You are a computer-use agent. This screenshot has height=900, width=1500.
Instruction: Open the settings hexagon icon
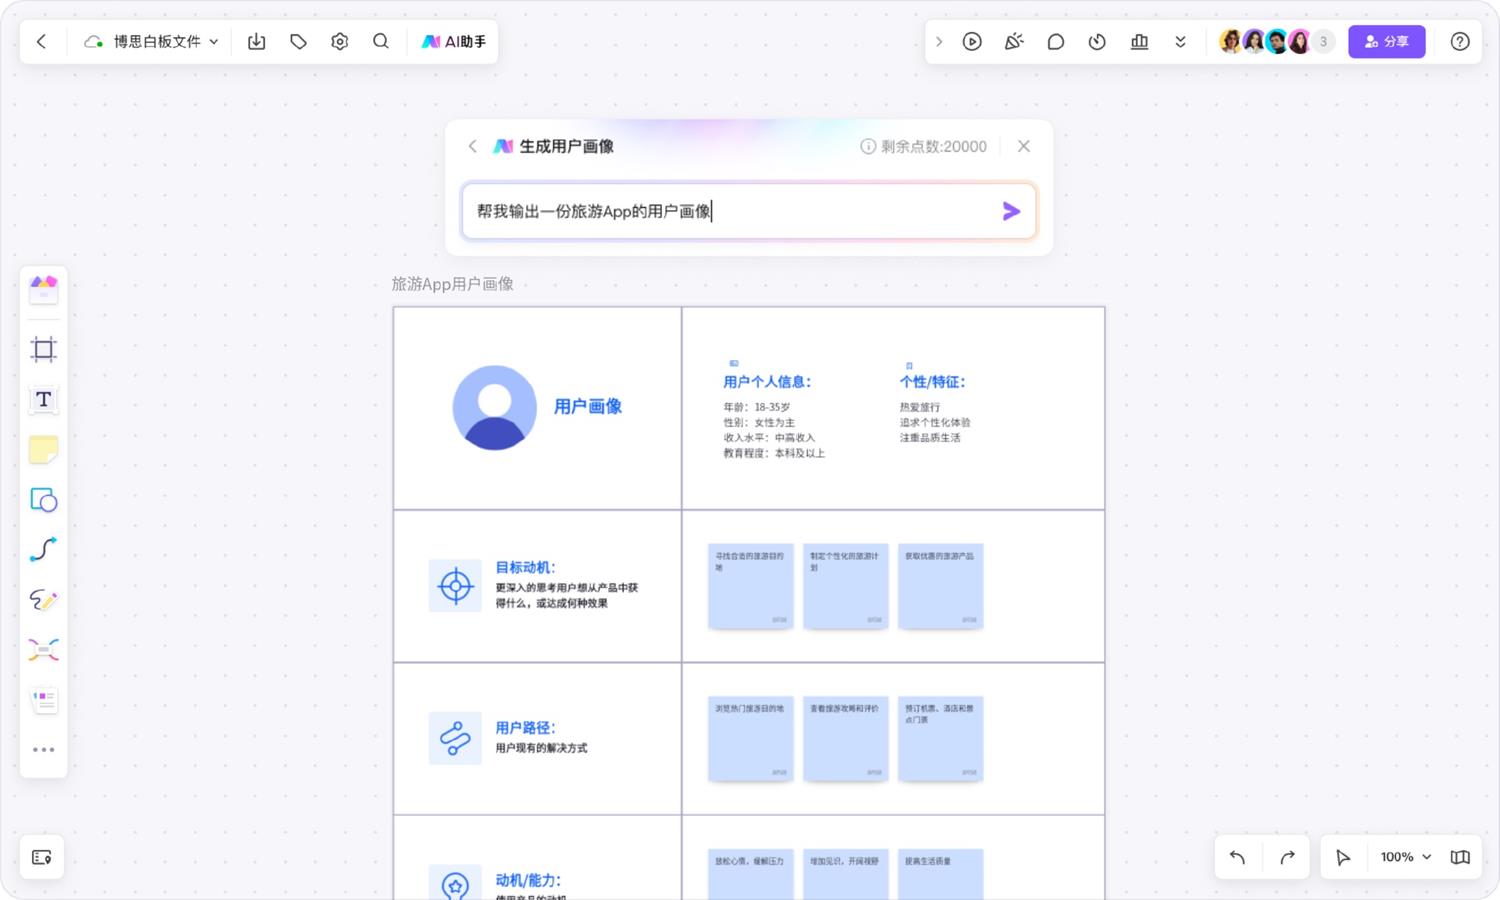point(340,41)
